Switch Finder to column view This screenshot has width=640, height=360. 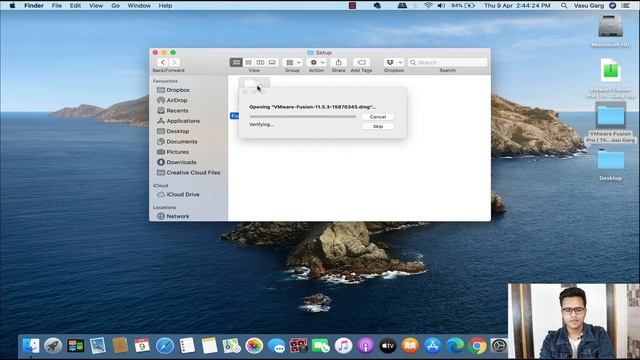[x=260, y=62]
